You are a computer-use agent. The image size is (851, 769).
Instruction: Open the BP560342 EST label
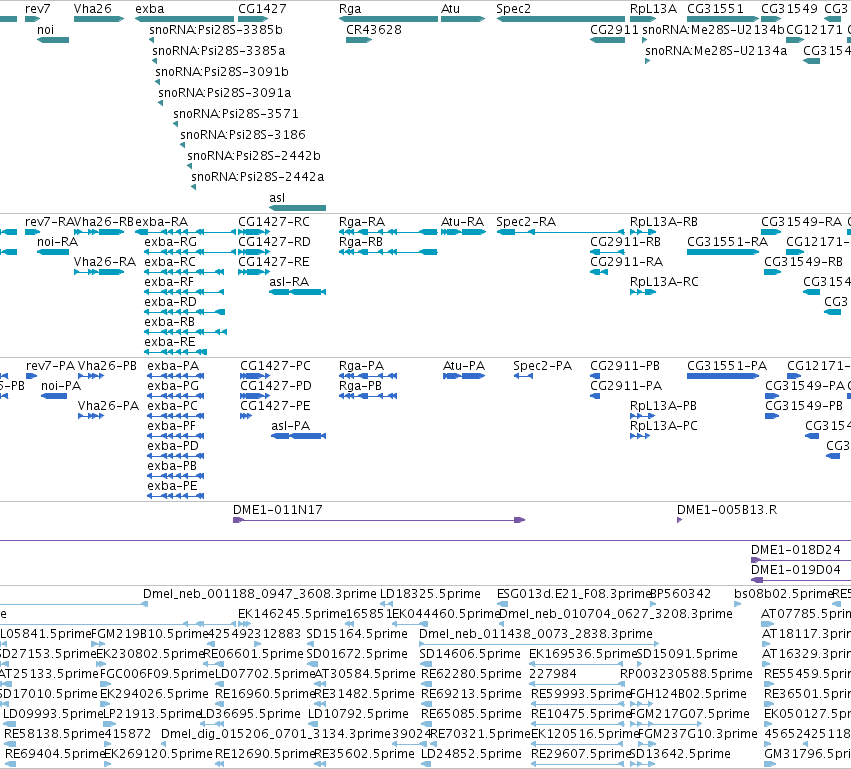681,594
